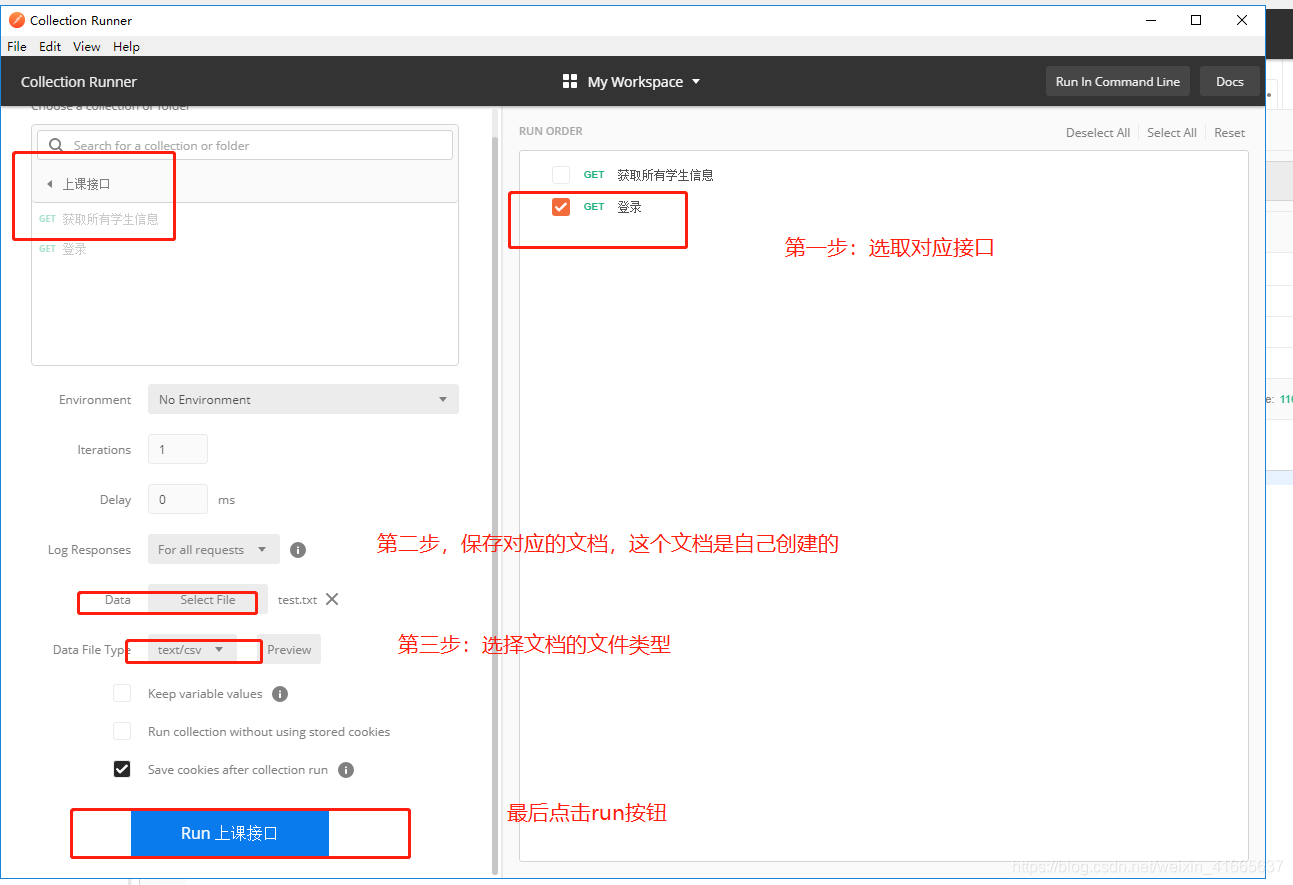Click the test.txt file name

click(x=297, y=600)
